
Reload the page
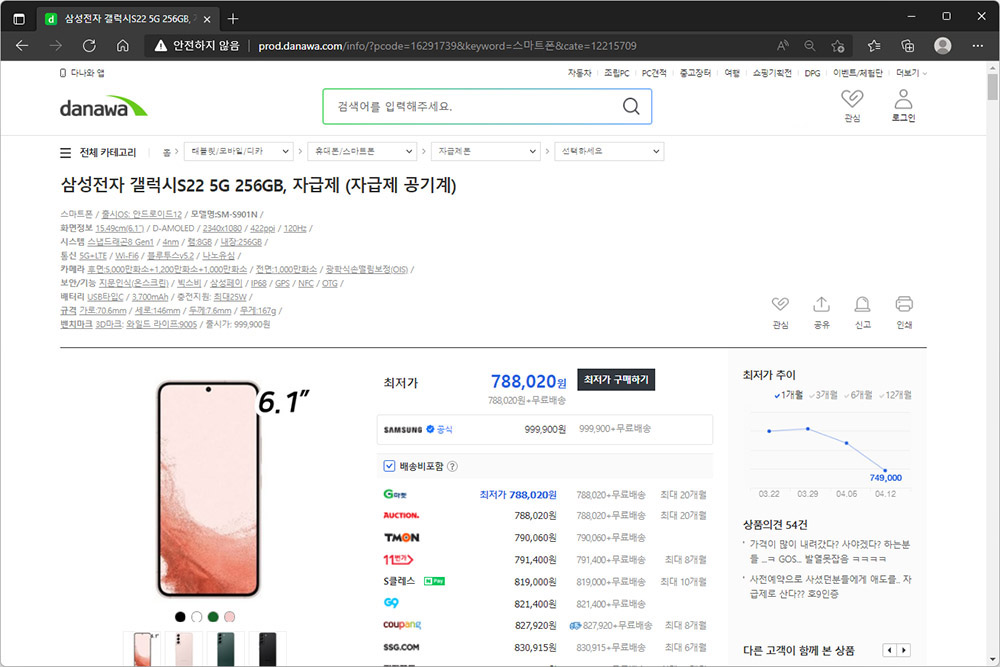(89, 46)
